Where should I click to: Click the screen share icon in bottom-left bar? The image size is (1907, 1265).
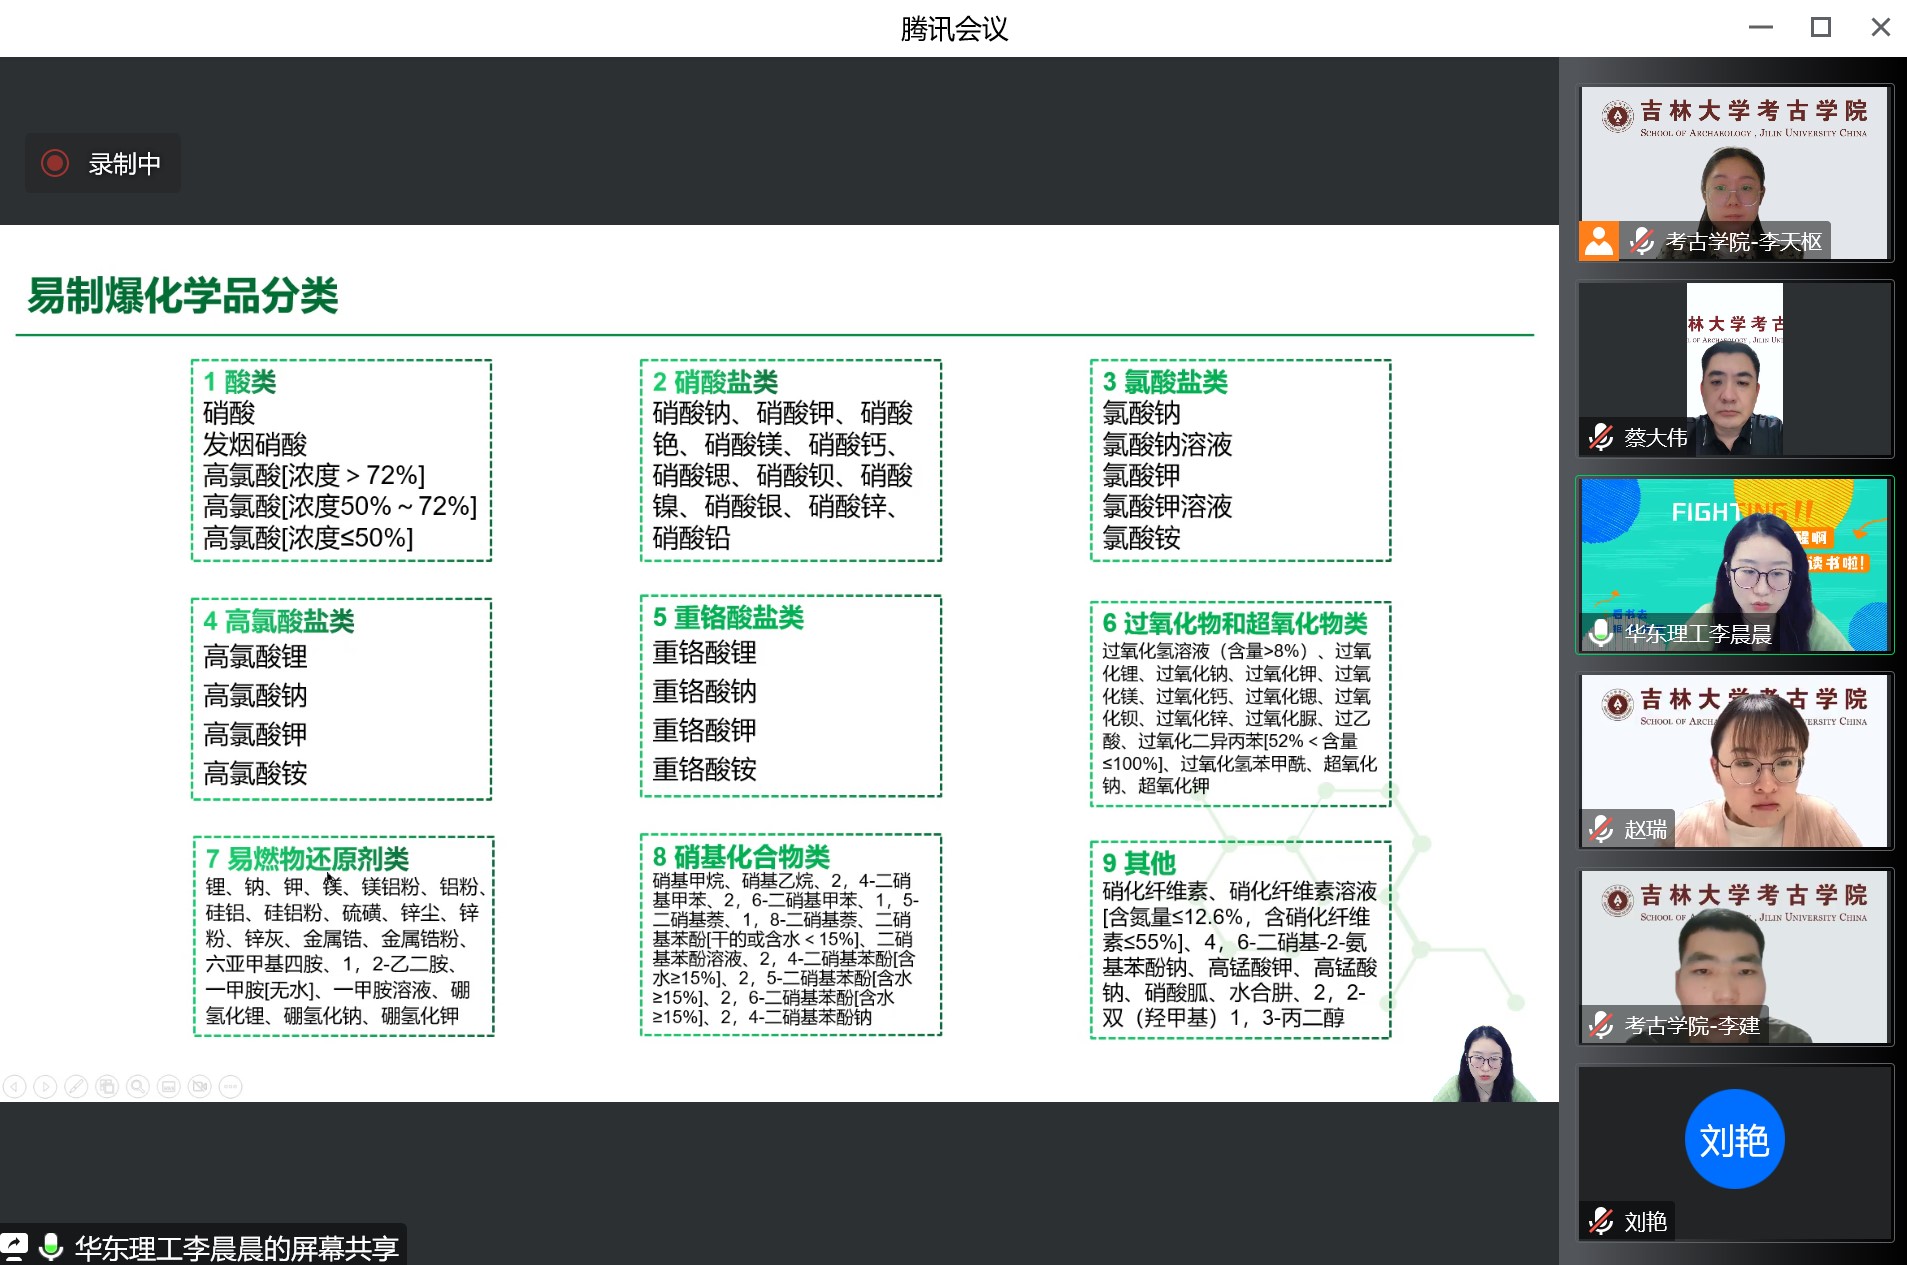click(14, 1247)
